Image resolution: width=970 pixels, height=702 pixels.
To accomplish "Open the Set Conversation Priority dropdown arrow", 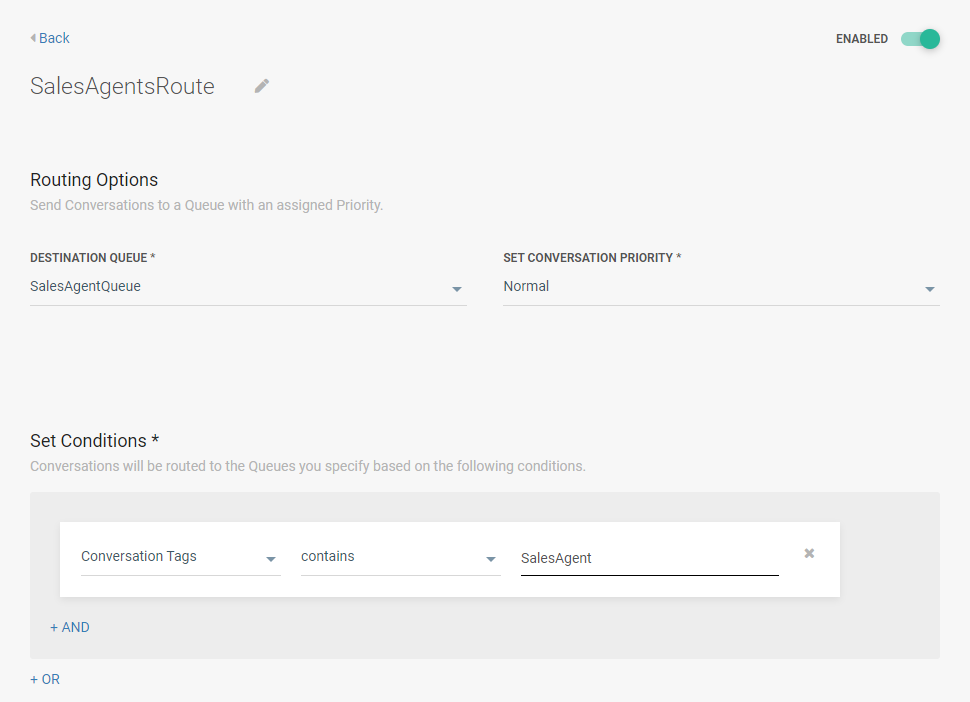I will coord(930,289).
